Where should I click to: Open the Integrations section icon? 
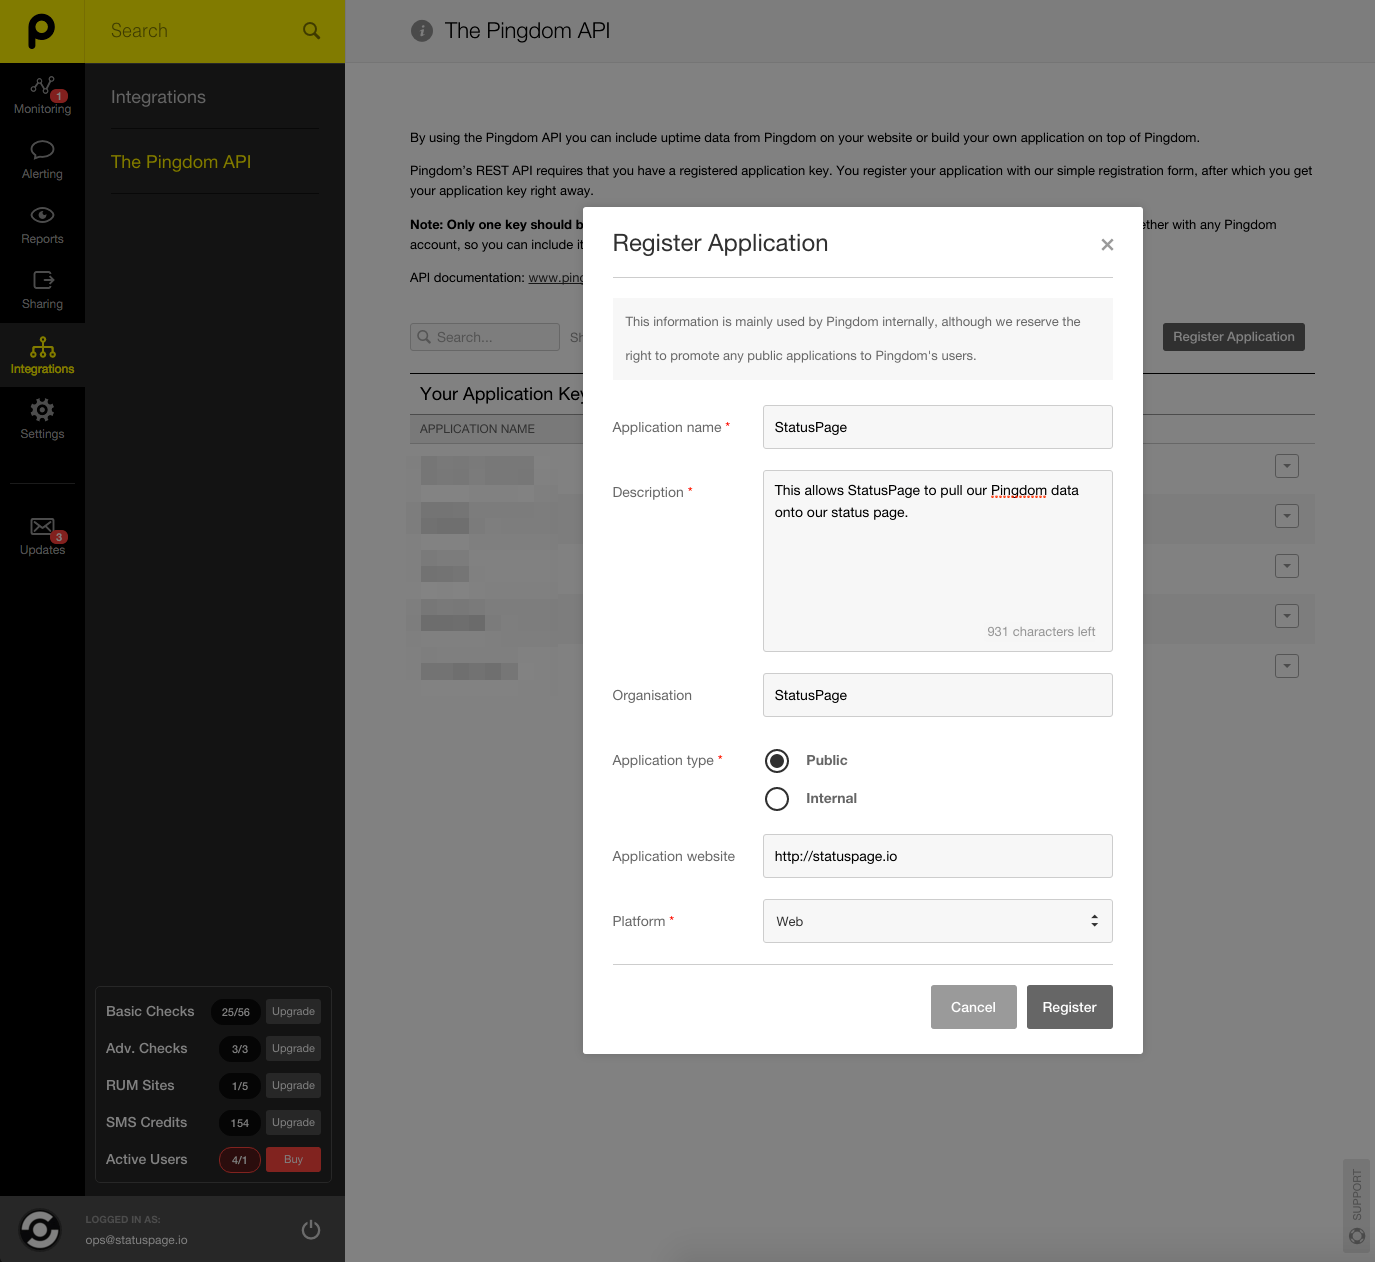42,347
